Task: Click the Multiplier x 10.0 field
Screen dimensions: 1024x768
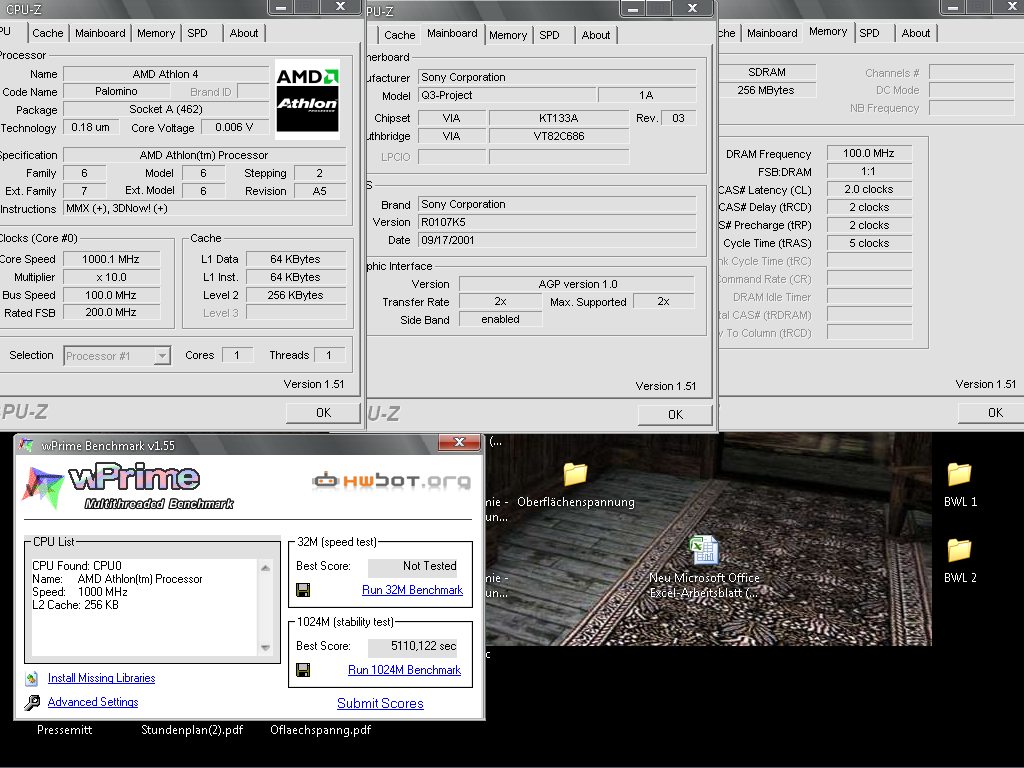Action: click(111, 277)
